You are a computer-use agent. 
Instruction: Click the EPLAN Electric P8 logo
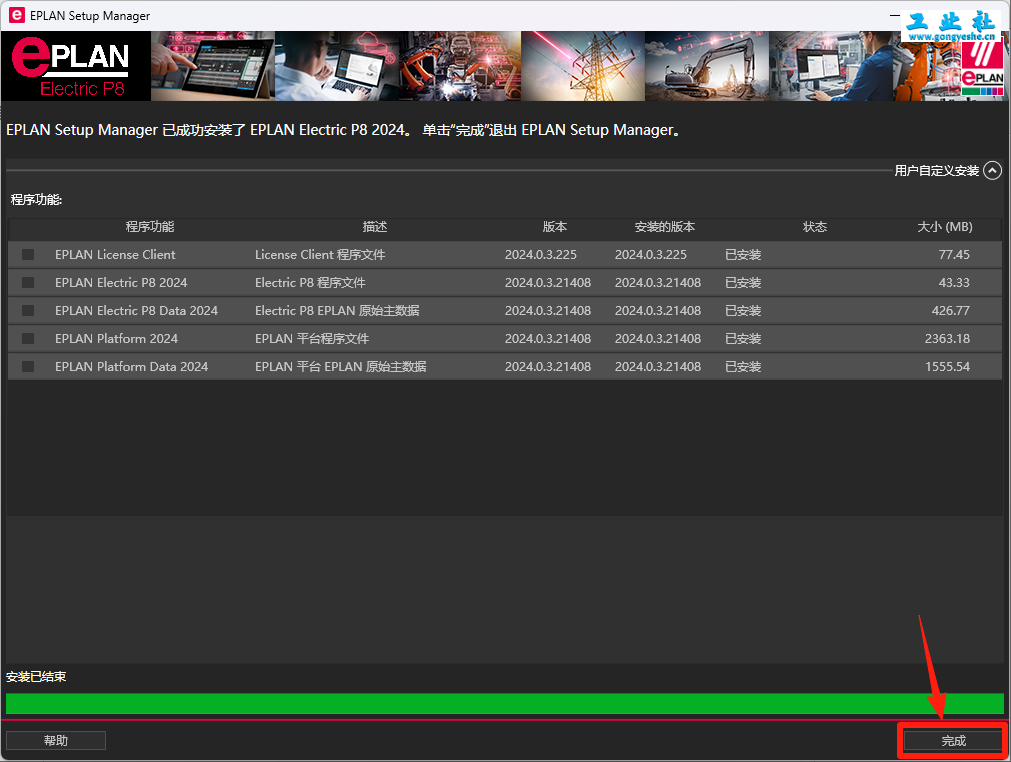(x=75, y=66)
